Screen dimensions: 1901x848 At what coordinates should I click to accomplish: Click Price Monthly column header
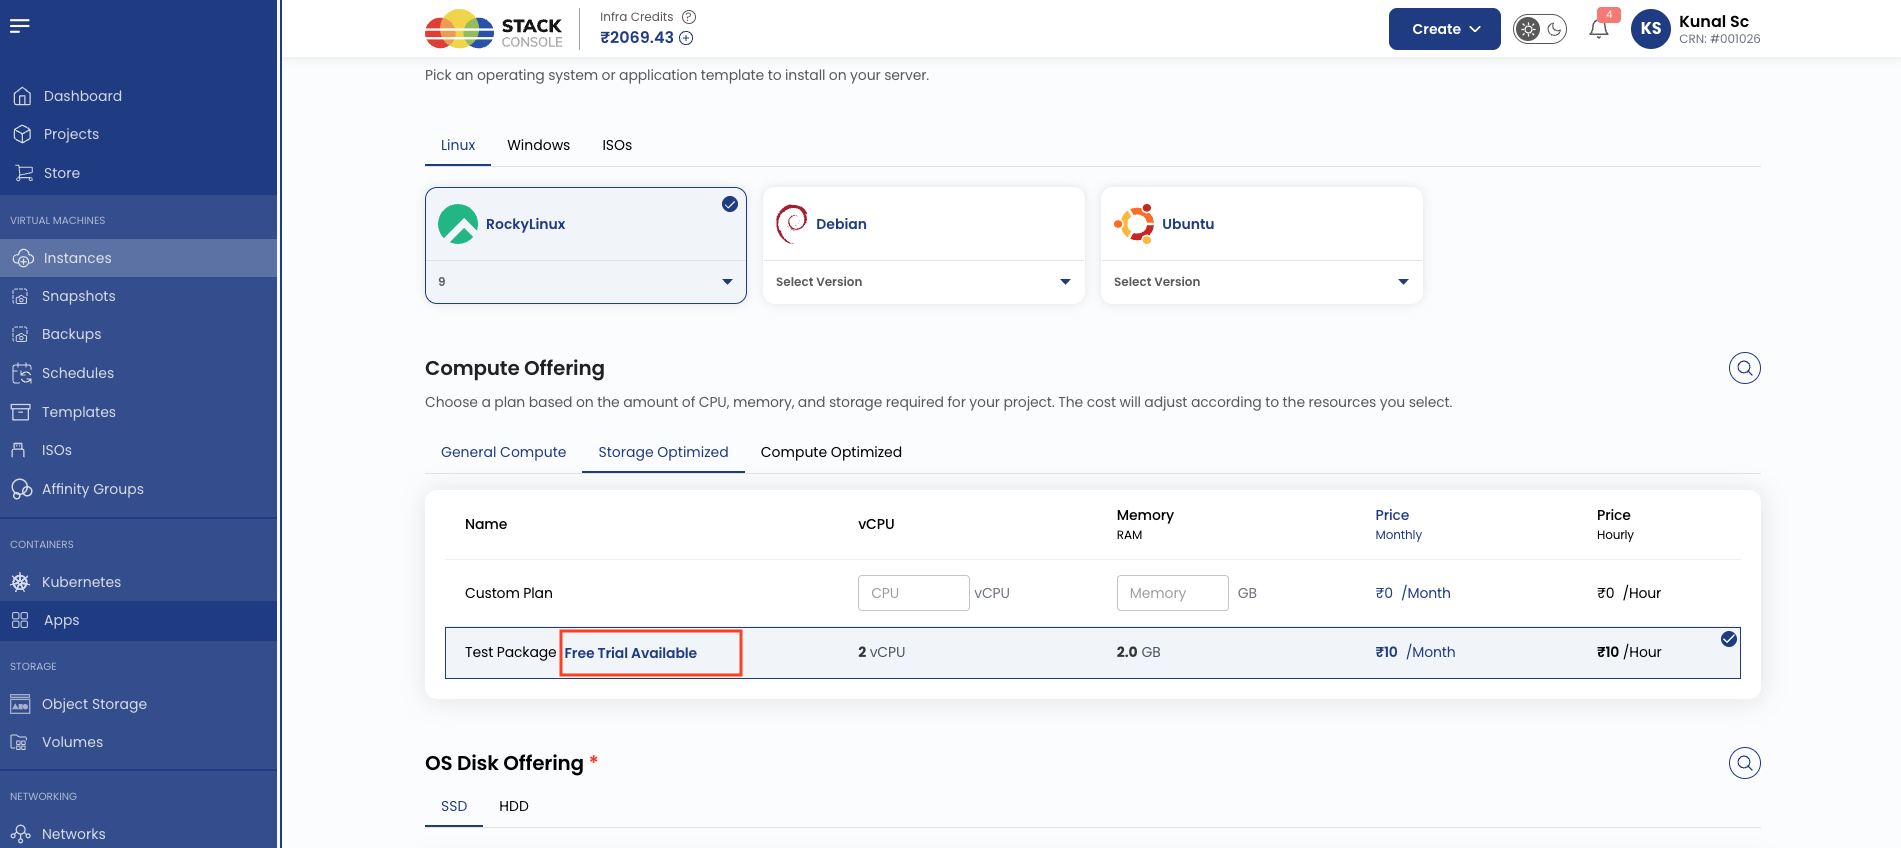[1398, 524]
